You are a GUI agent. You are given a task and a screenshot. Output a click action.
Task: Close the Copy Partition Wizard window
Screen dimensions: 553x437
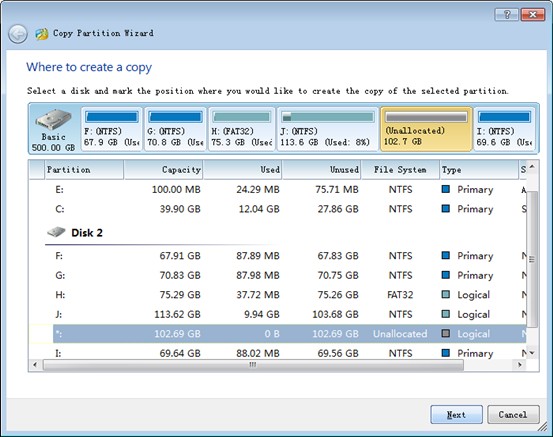click(533, 14)
